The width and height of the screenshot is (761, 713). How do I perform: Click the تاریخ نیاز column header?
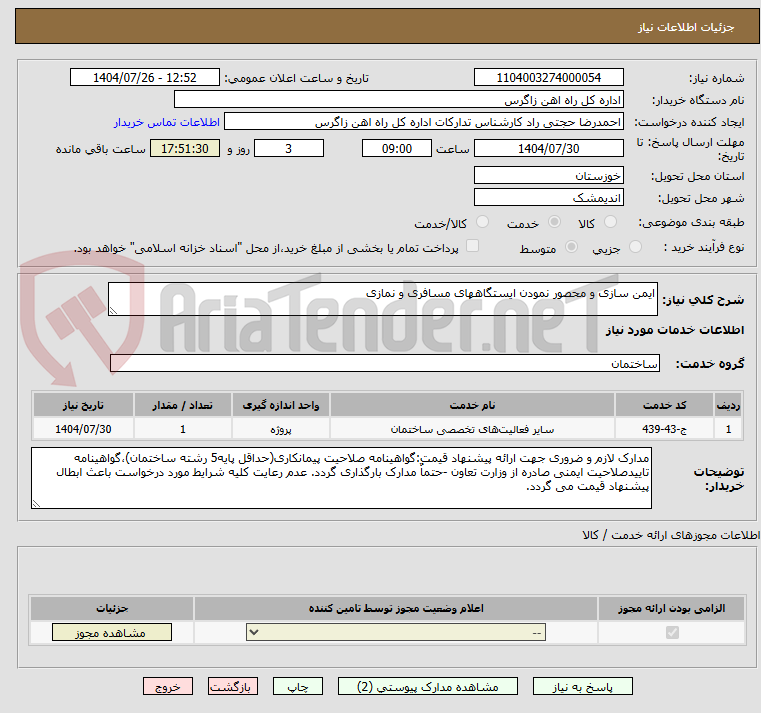tap(83, 405)
